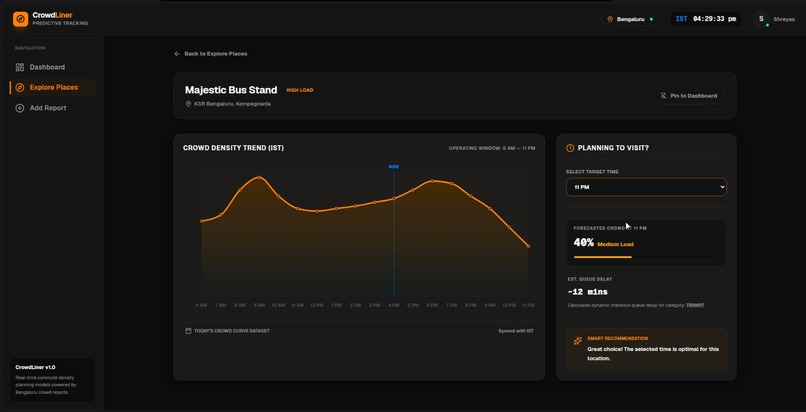Click the back arrow icon
This screenshot has width=806, height=412.
(177, 53)
